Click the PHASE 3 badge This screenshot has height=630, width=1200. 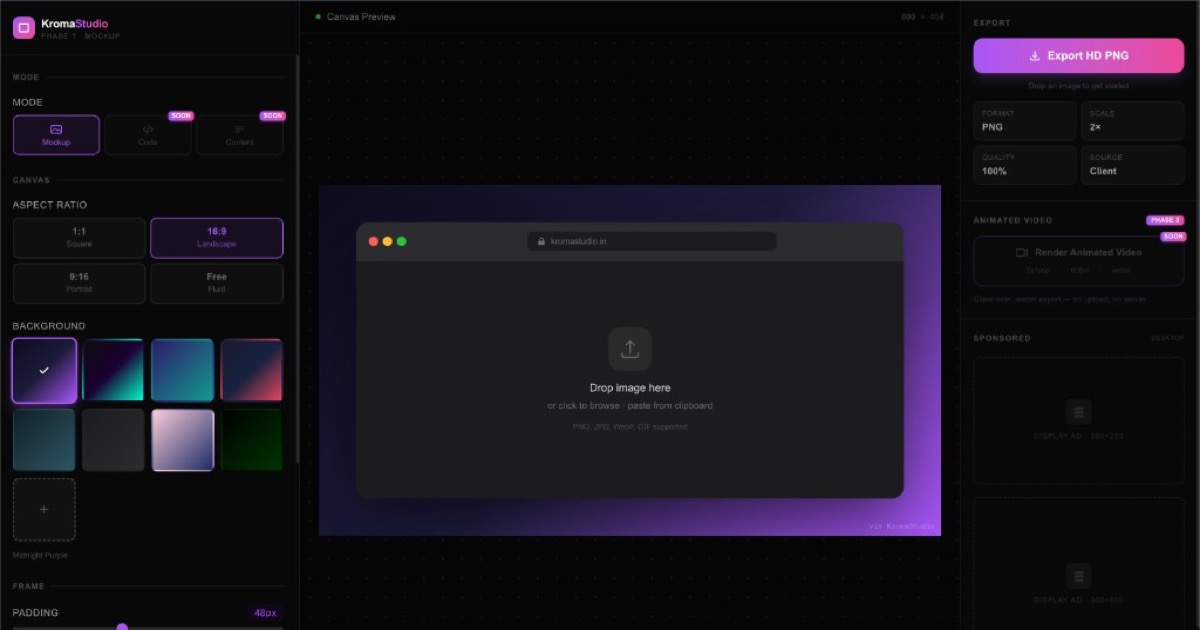pyautogui.click(x=1165, y=220)
